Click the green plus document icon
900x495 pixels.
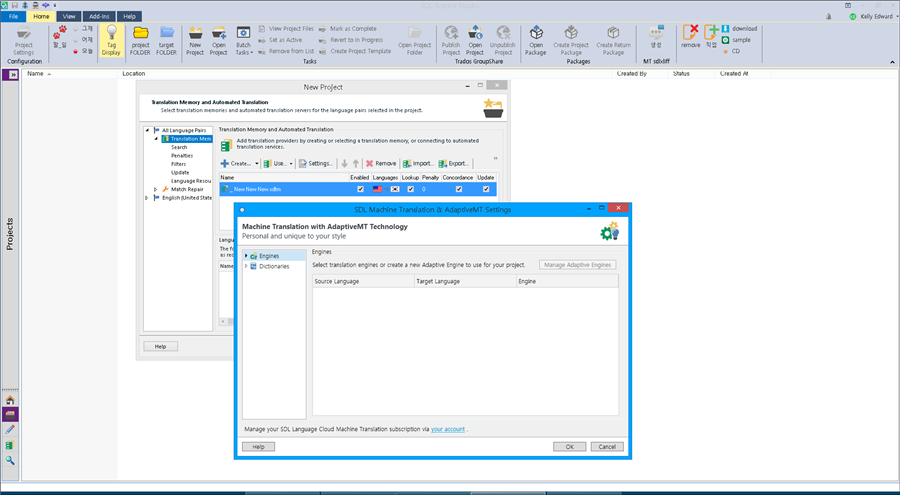click(x=711, y=33)
